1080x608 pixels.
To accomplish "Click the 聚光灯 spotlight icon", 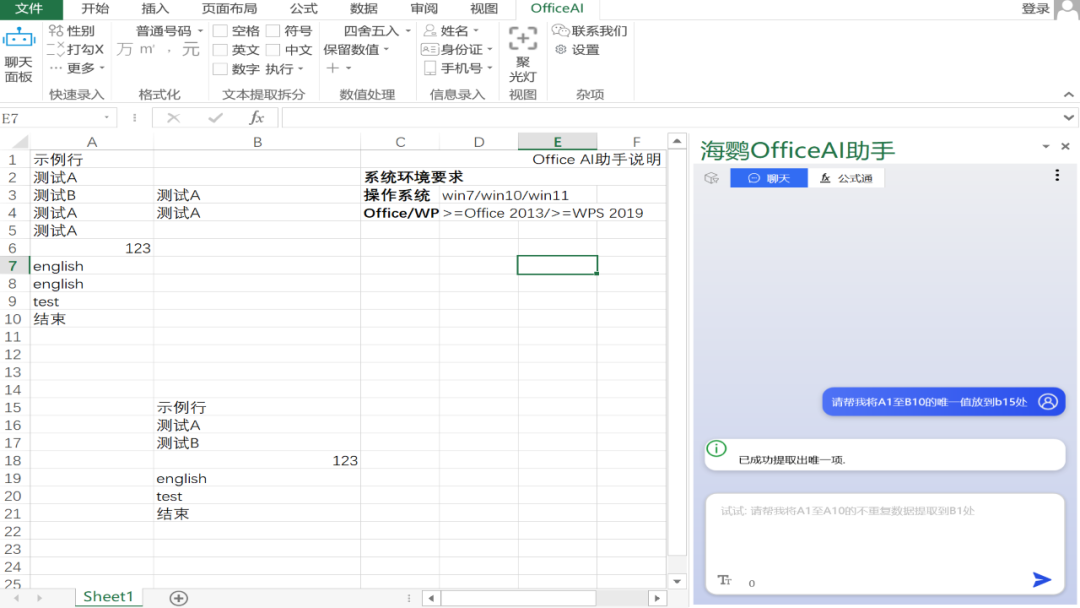I will pos(523,41).
